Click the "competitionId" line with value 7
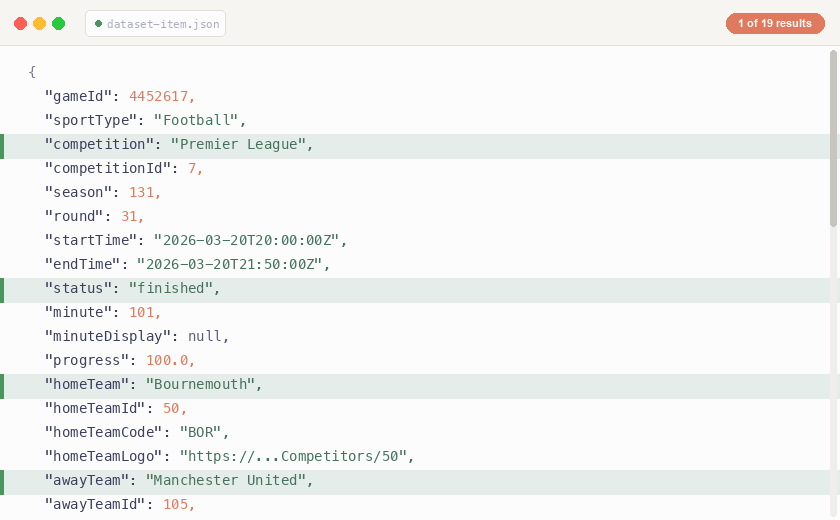 124,168
